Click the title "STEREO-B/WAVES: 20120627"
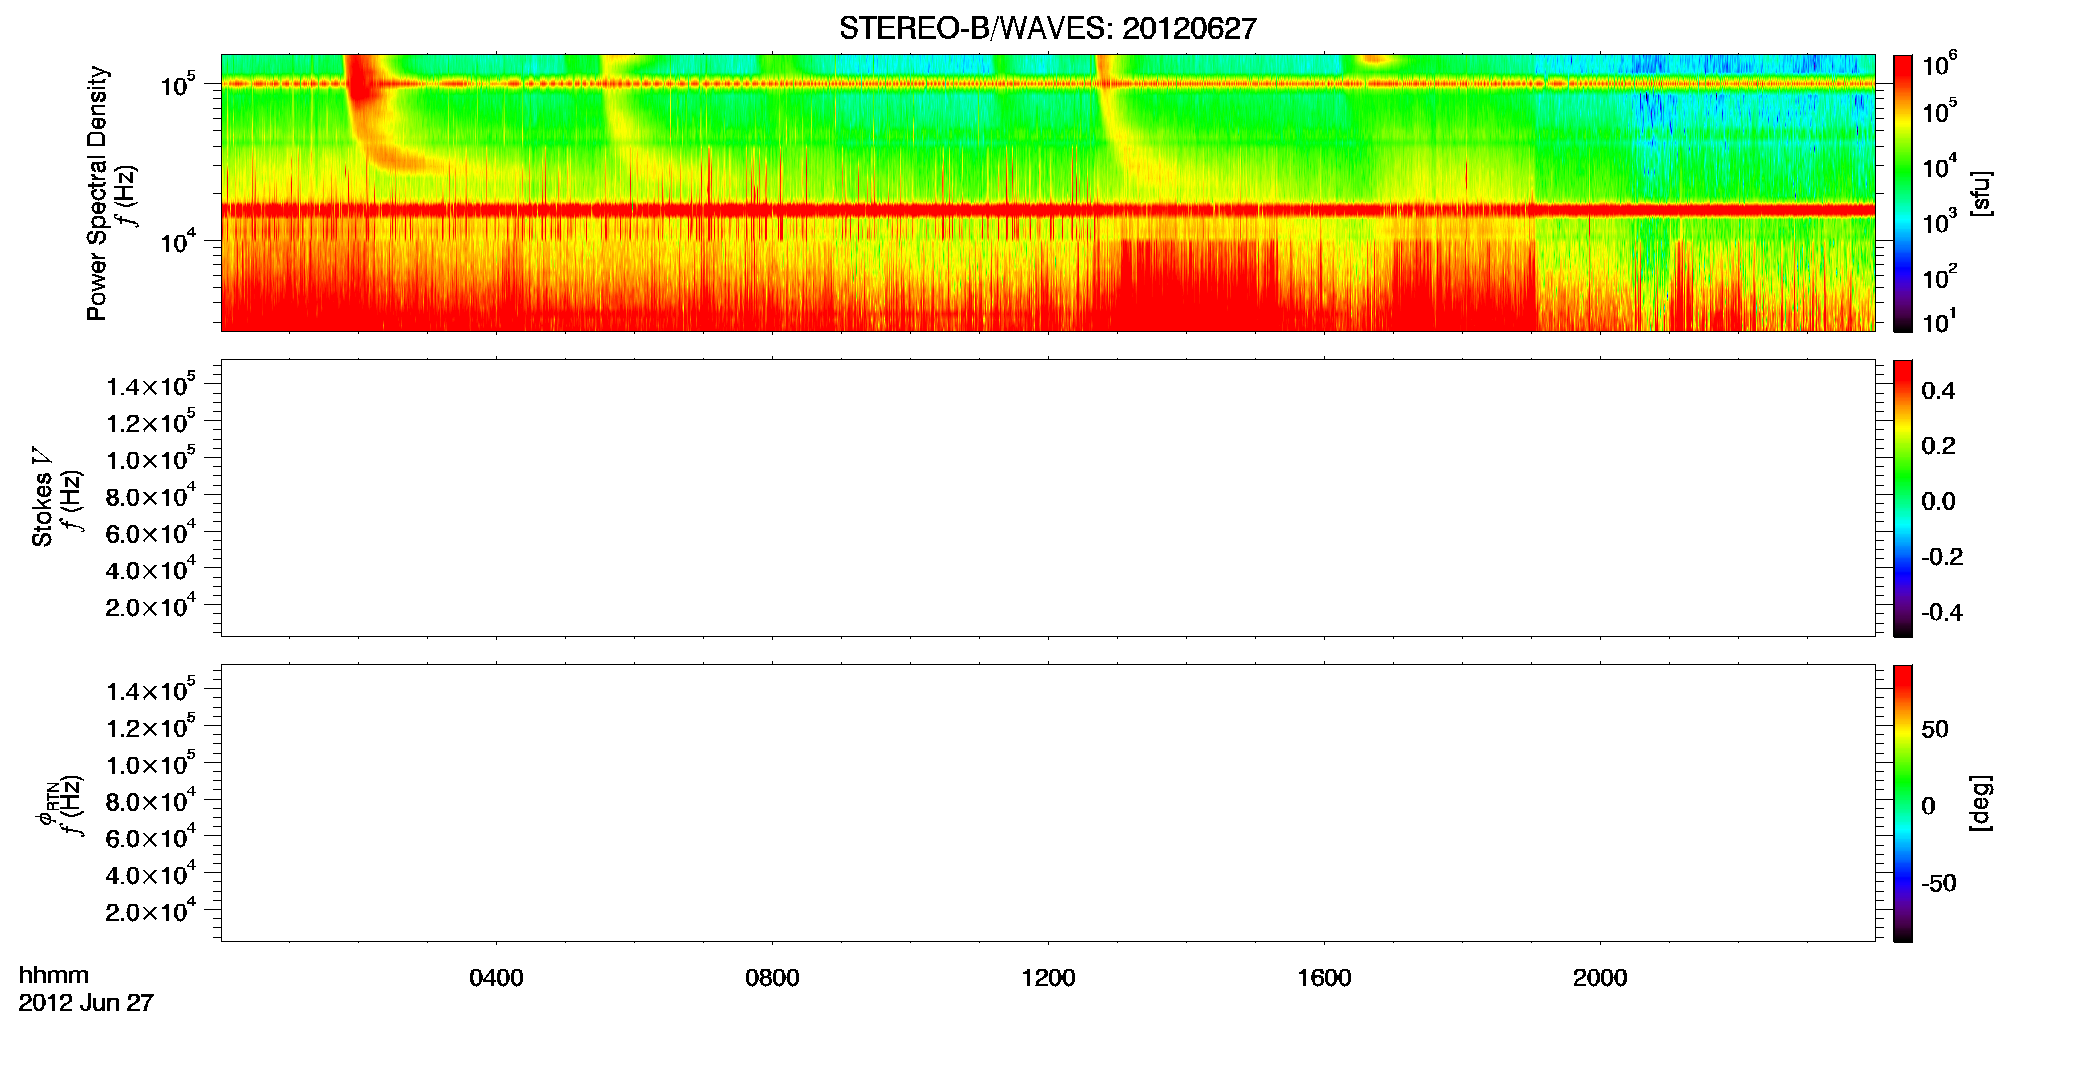 1047,29
